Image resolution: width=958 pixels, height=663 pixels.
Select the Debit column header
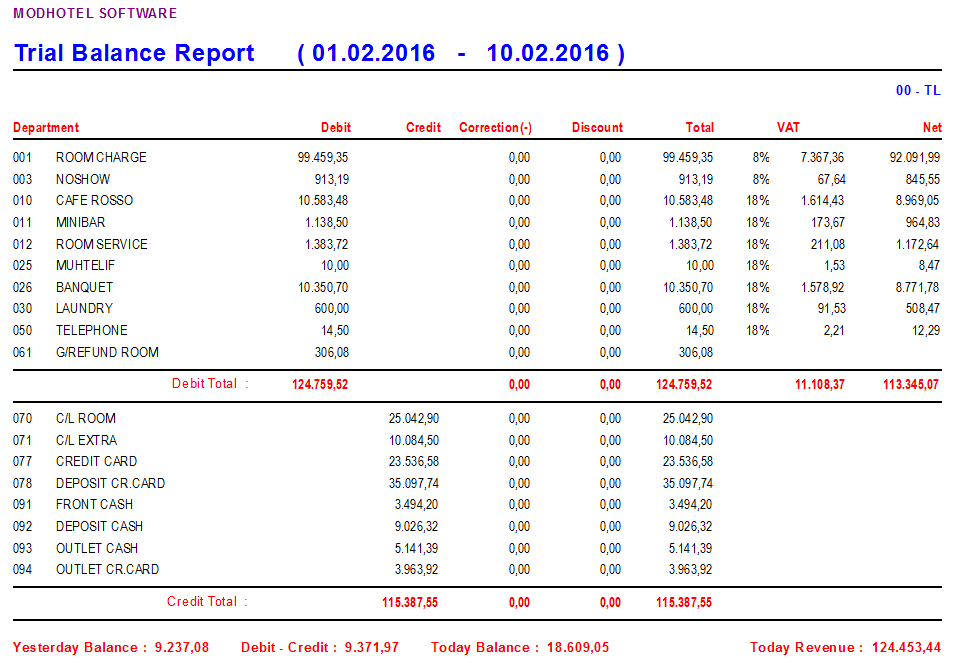(335, 128)
